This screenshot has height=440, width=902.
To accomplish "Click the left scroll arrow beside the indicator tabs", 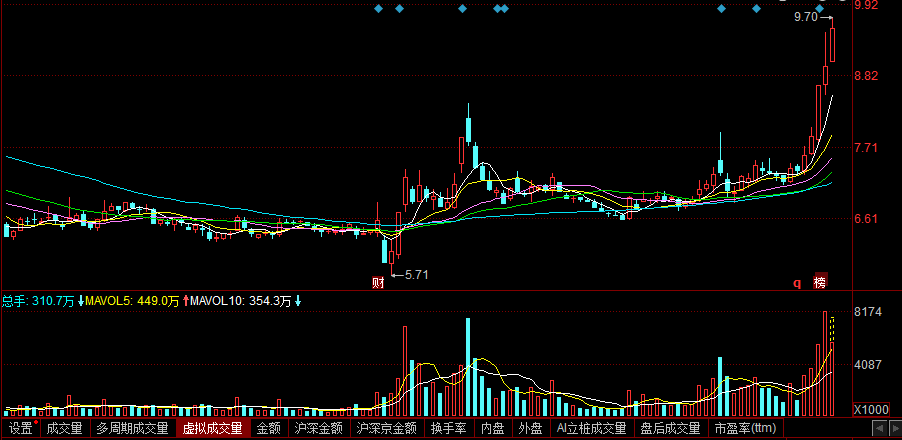I will pyautogui.click(x=879, y=428).
